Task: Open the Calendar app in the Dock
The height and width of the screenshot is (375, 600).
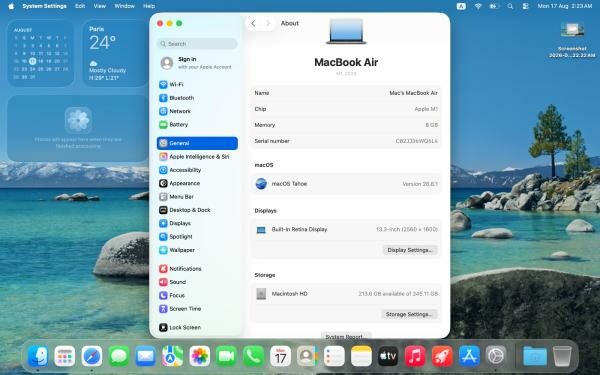Action: (x=280, y=356)
